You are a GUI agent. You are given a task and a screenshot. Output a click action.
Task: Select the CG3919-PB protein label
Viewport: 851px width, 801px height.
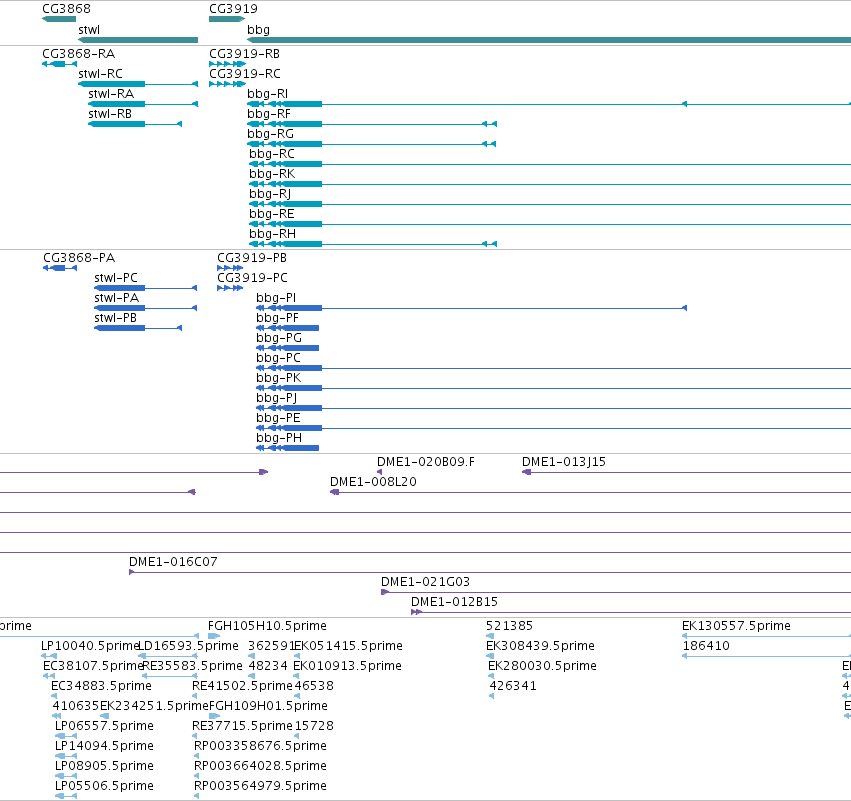point(252,258)
